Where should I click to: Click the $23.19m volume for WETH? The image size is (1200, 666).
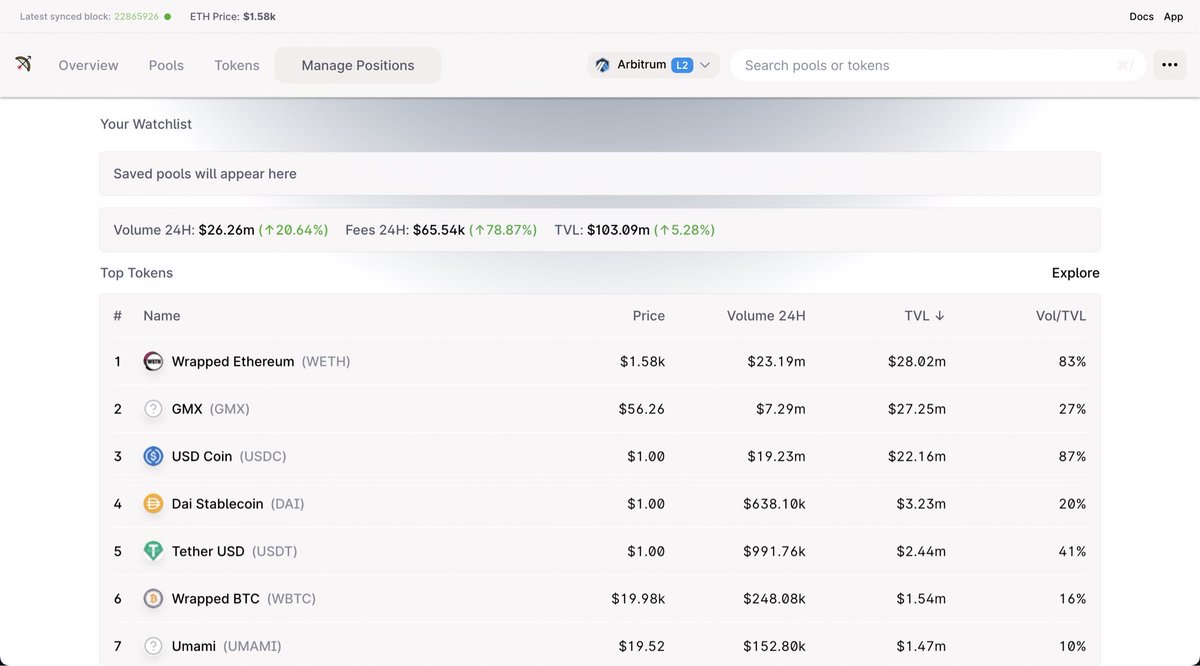point(776,362)
